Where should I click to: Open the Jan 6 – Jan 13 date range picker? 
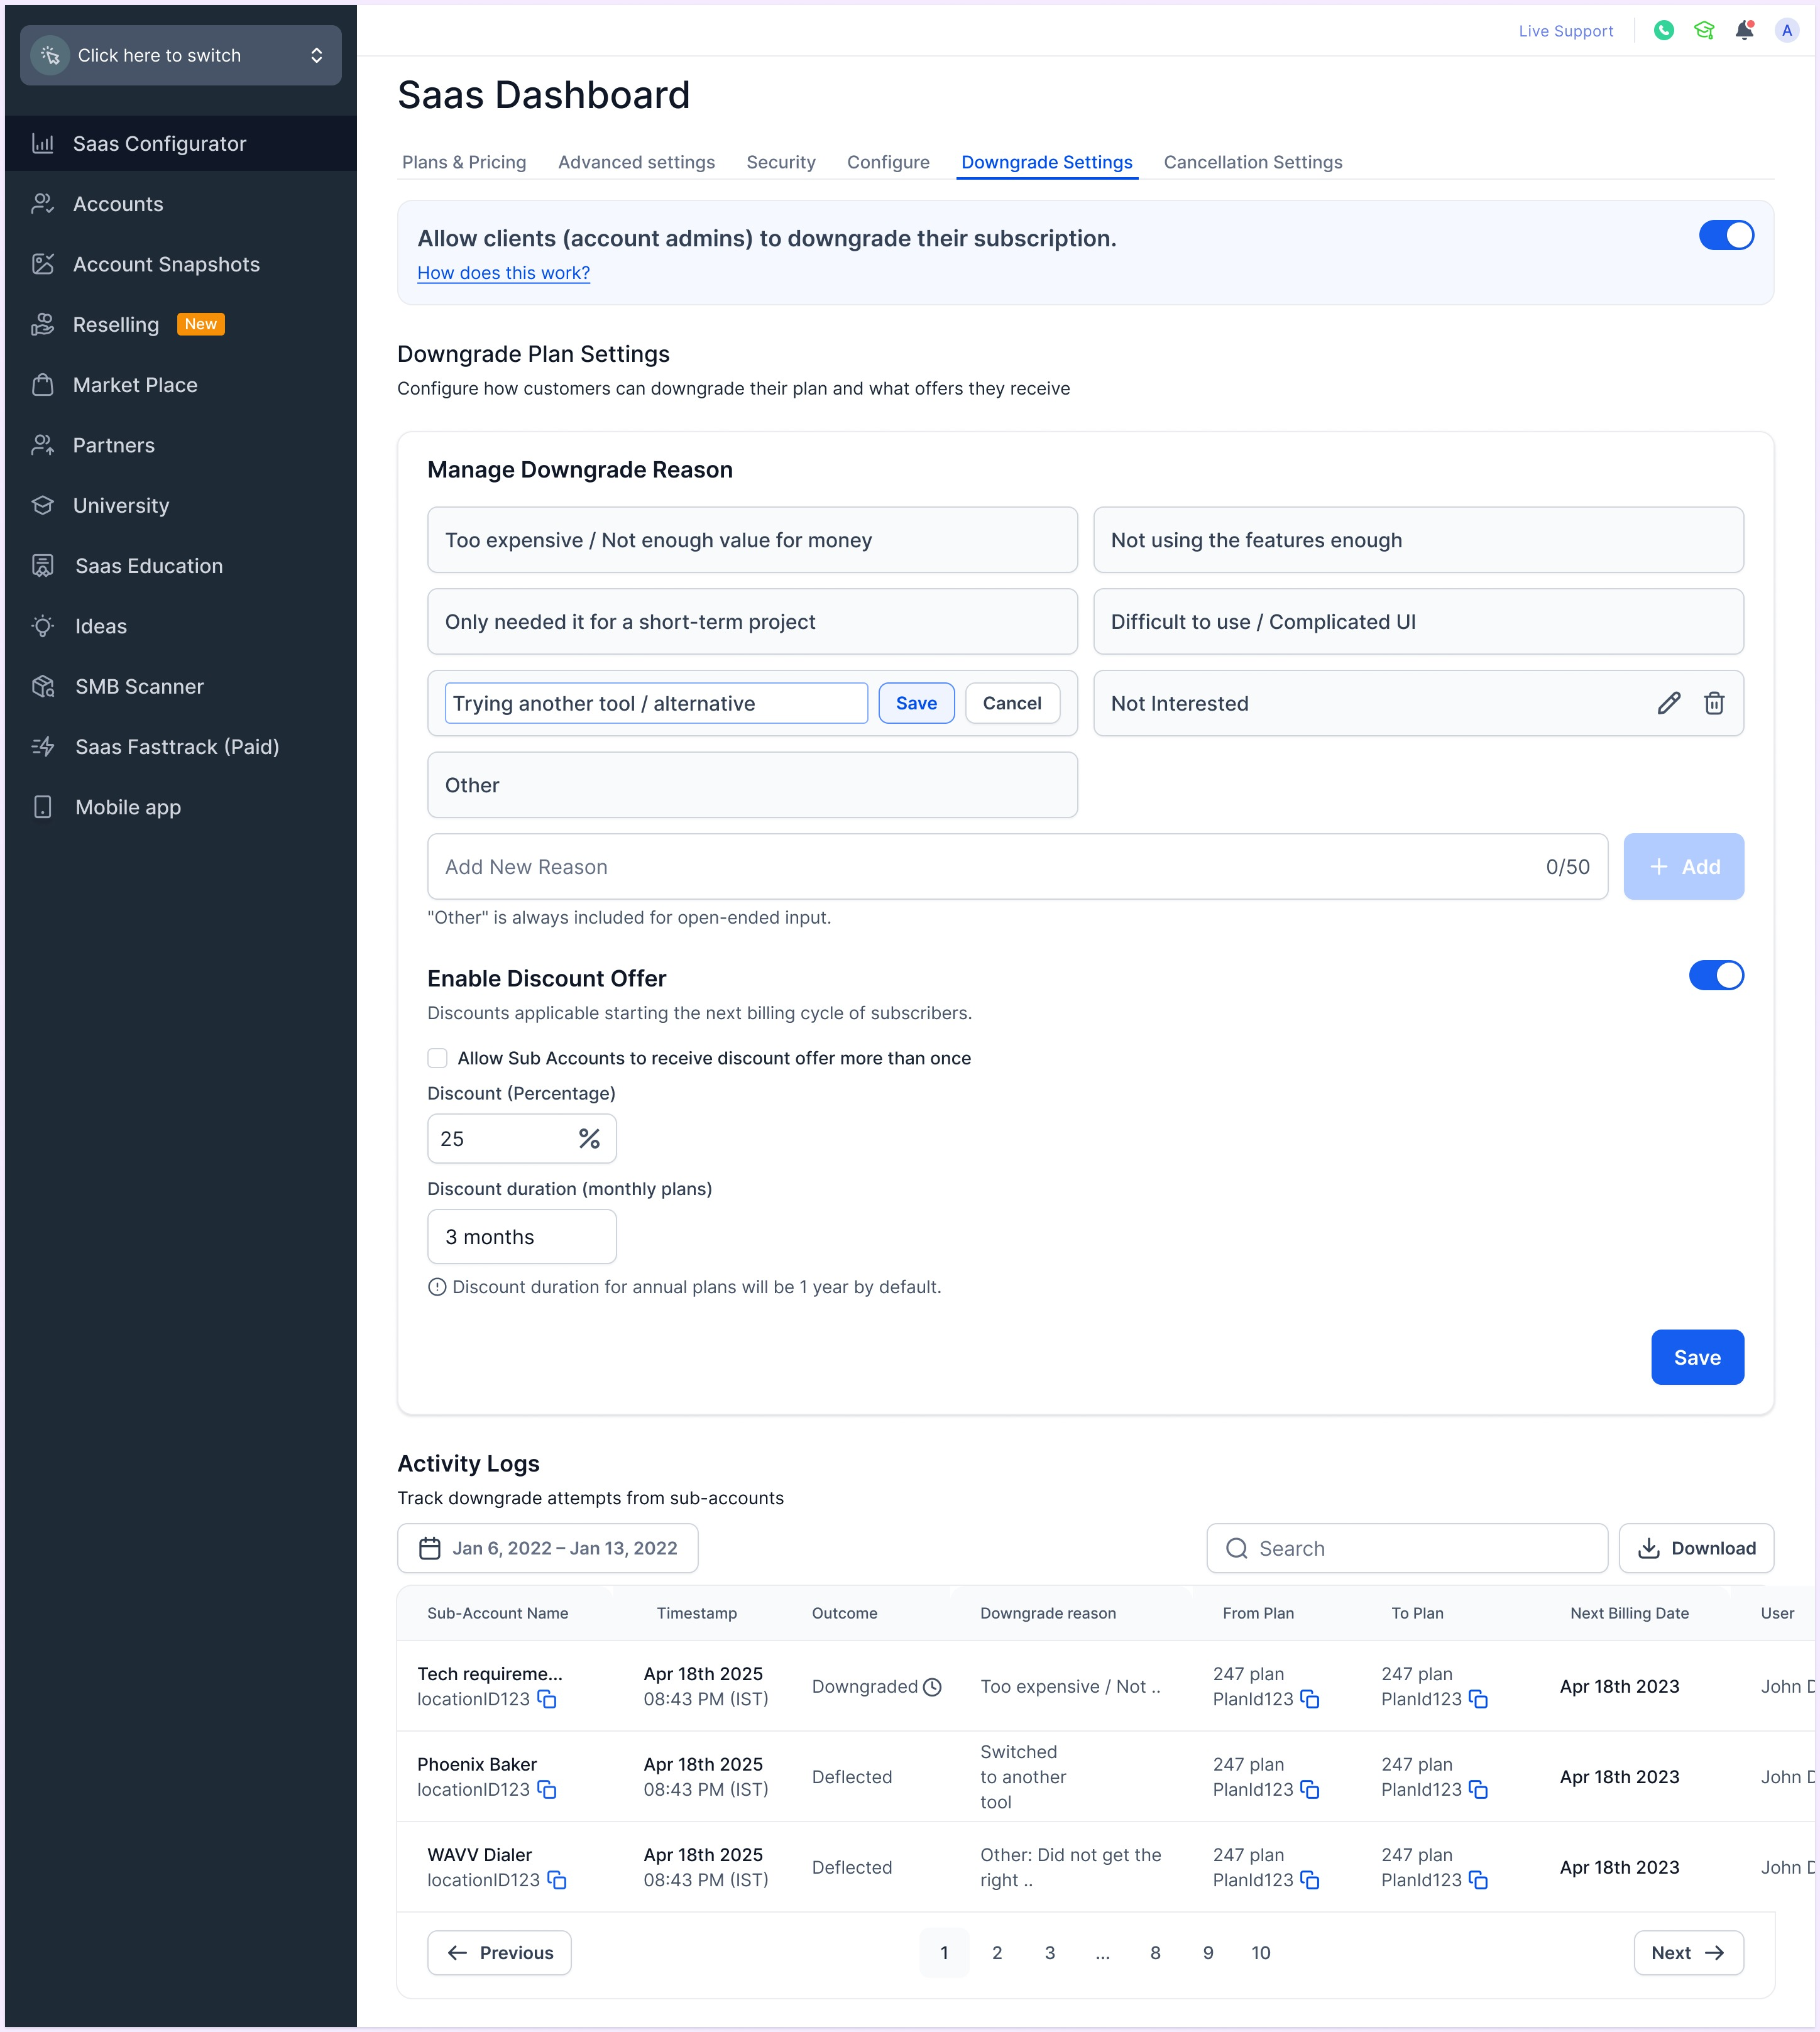[547, 1548]
